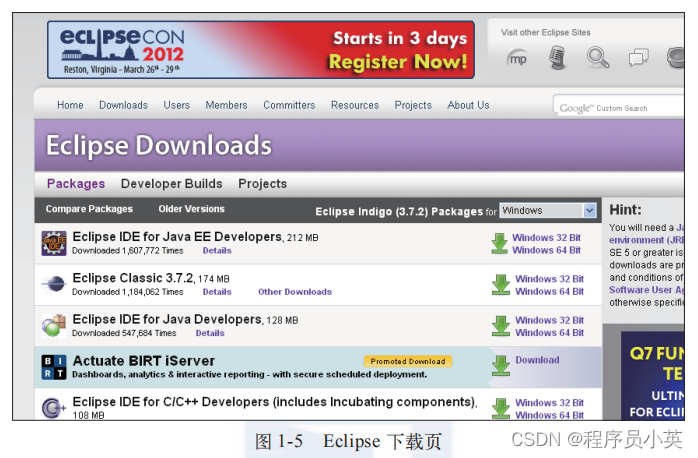
Task: Open the Users menu item
Action: coord(176,105)
